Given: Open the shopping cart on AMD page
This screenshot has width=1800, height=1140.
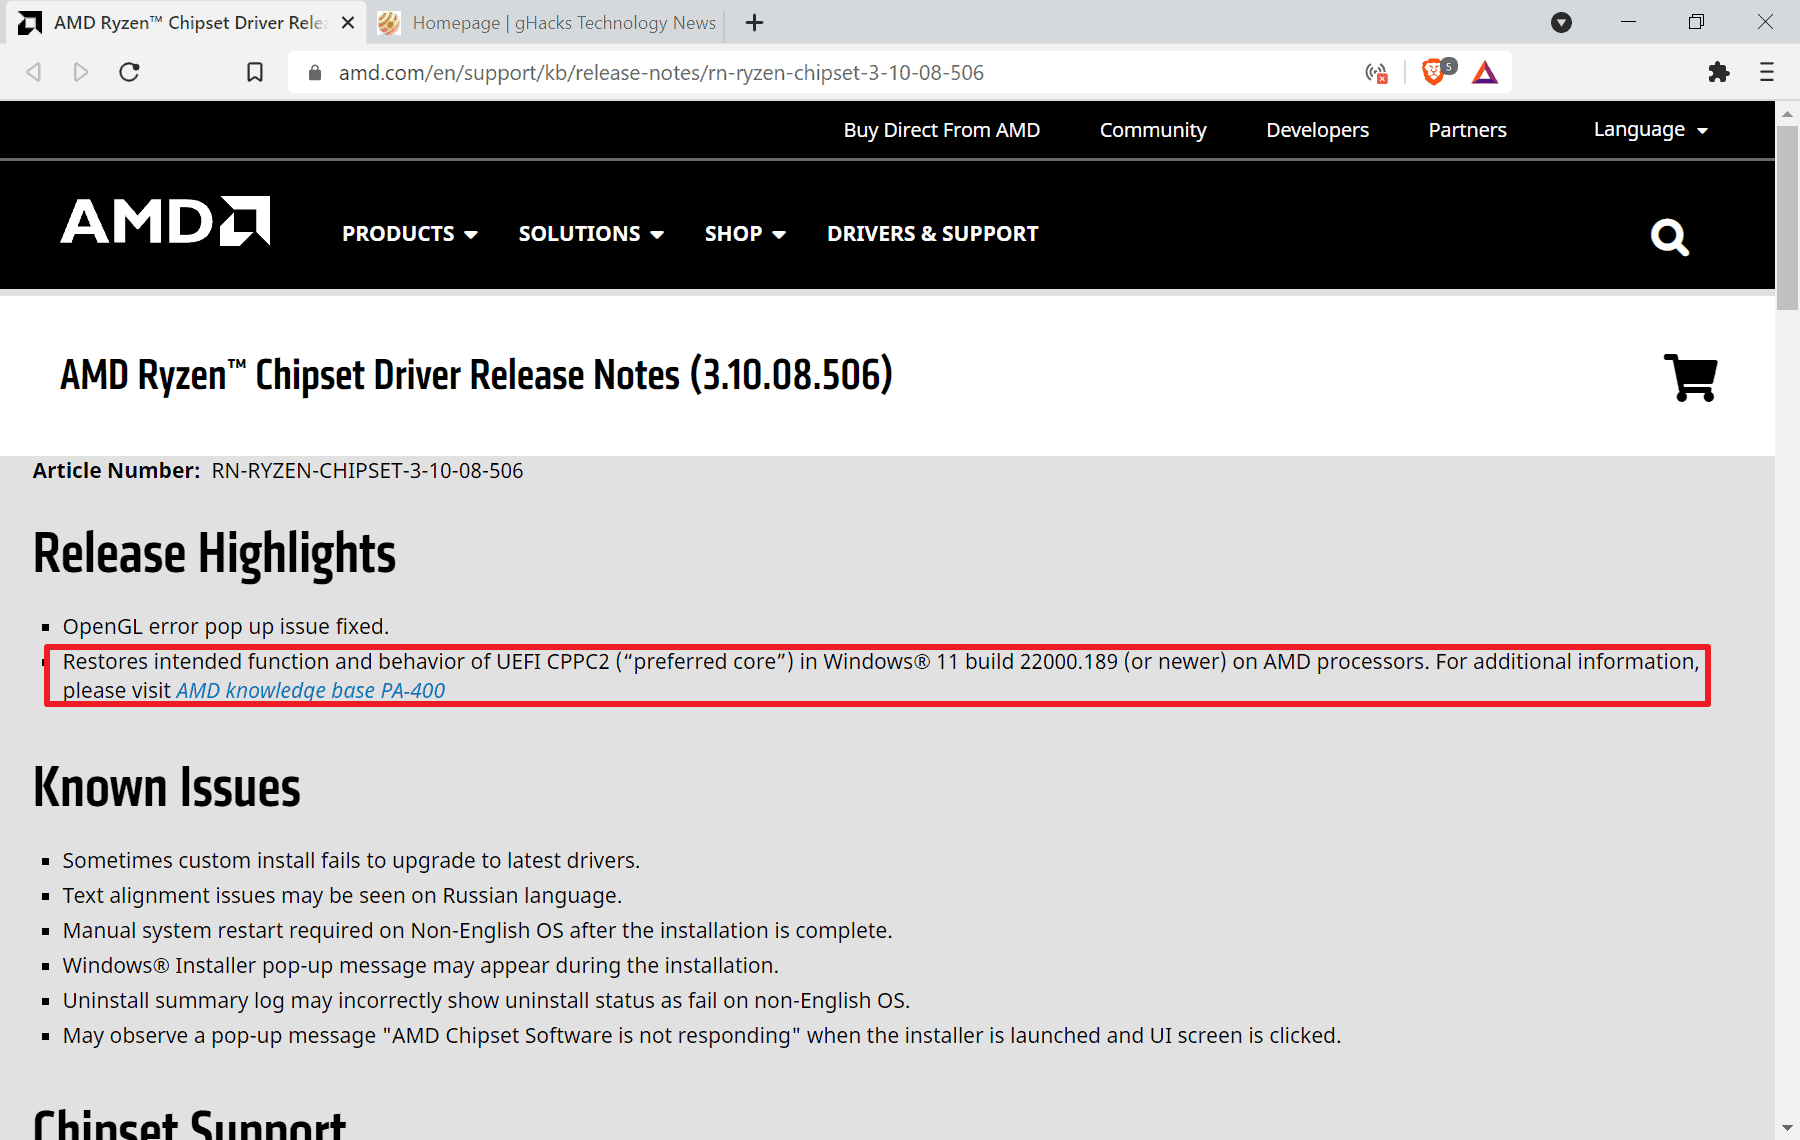Looking at the screenshot, I should (x=1691, y=378).
